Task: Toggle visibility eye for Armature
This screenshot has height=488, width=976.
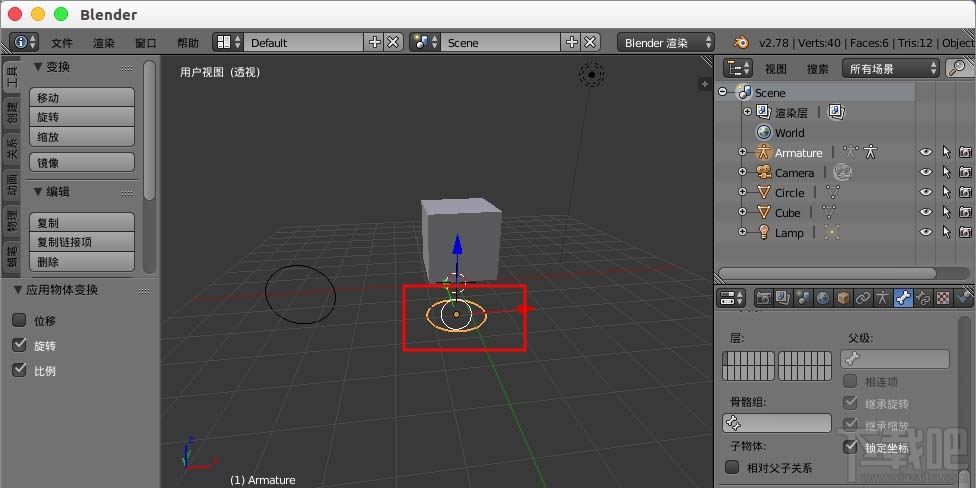Action: click(926, 152)
